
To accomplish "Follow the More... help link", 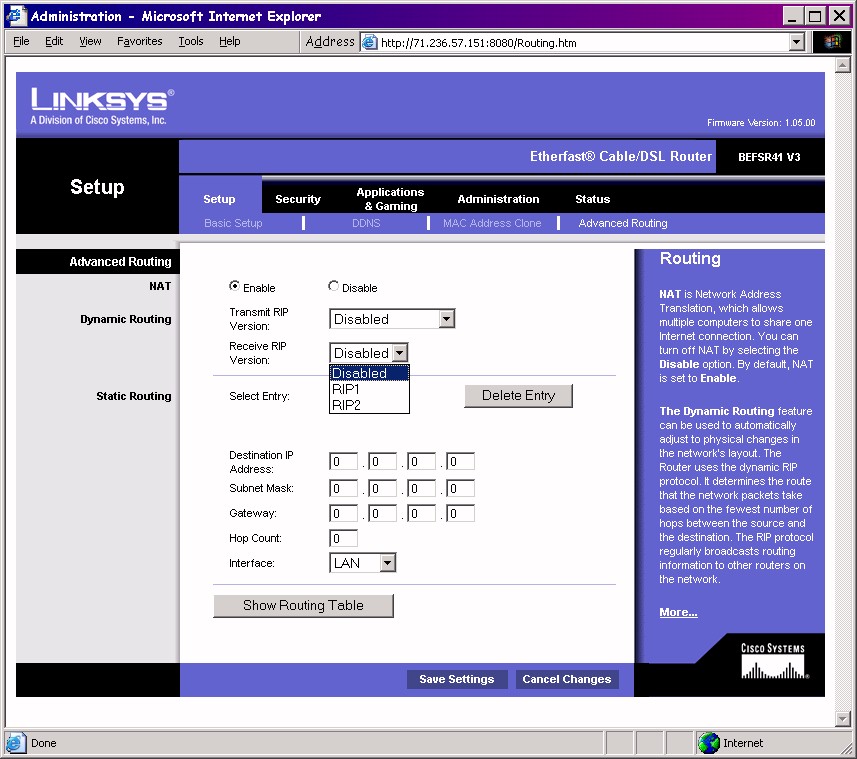I will [678, 612].
